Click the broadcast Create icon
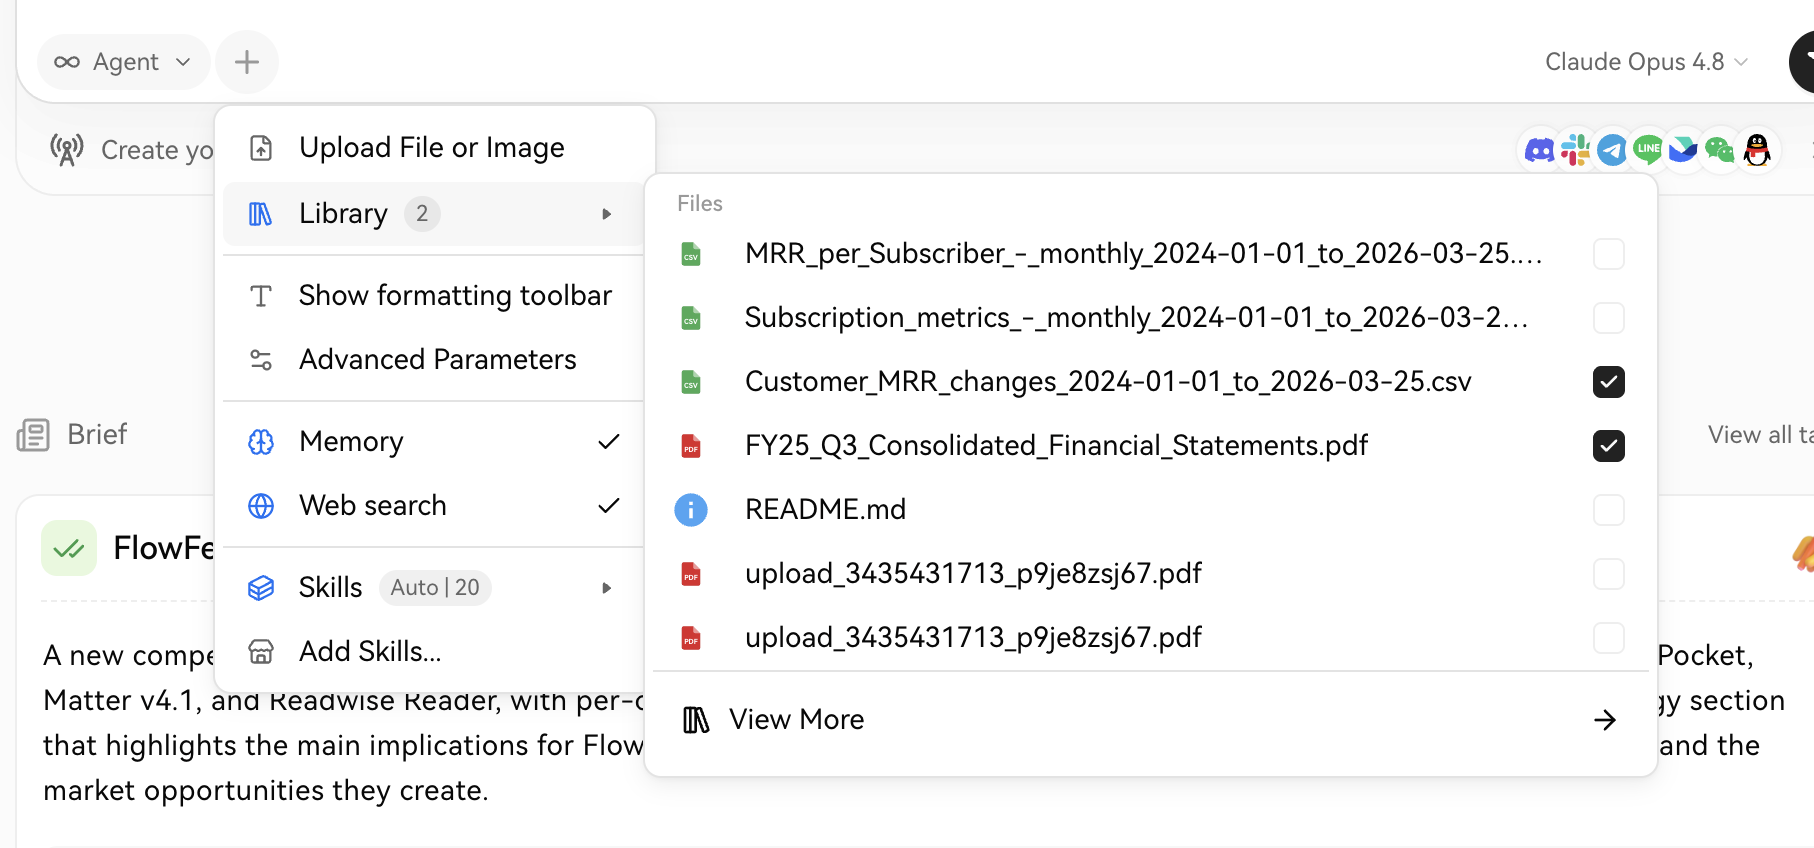Screen dimensions: 1814x848 67,150
